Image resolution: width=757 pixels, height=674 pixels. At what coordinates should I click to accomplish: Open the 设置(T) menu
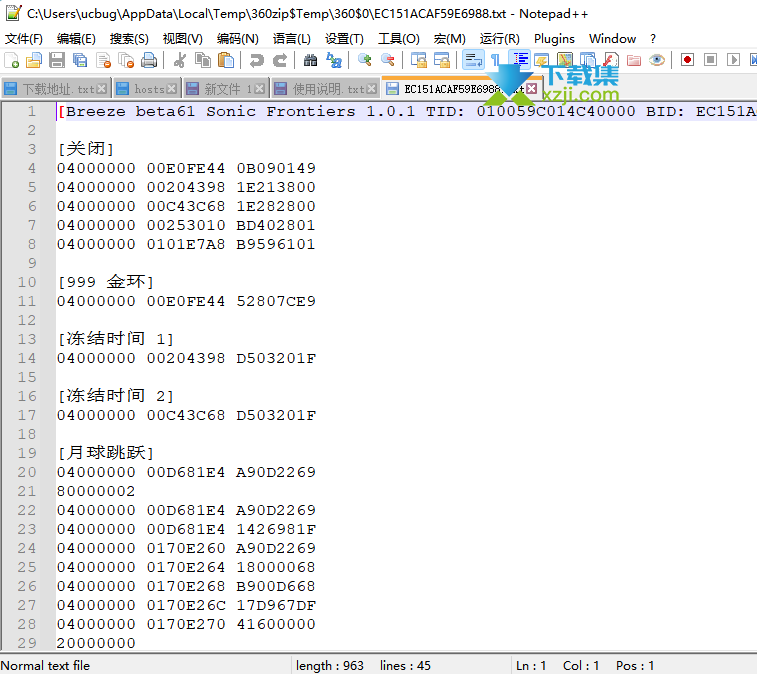tap(344, 39)
